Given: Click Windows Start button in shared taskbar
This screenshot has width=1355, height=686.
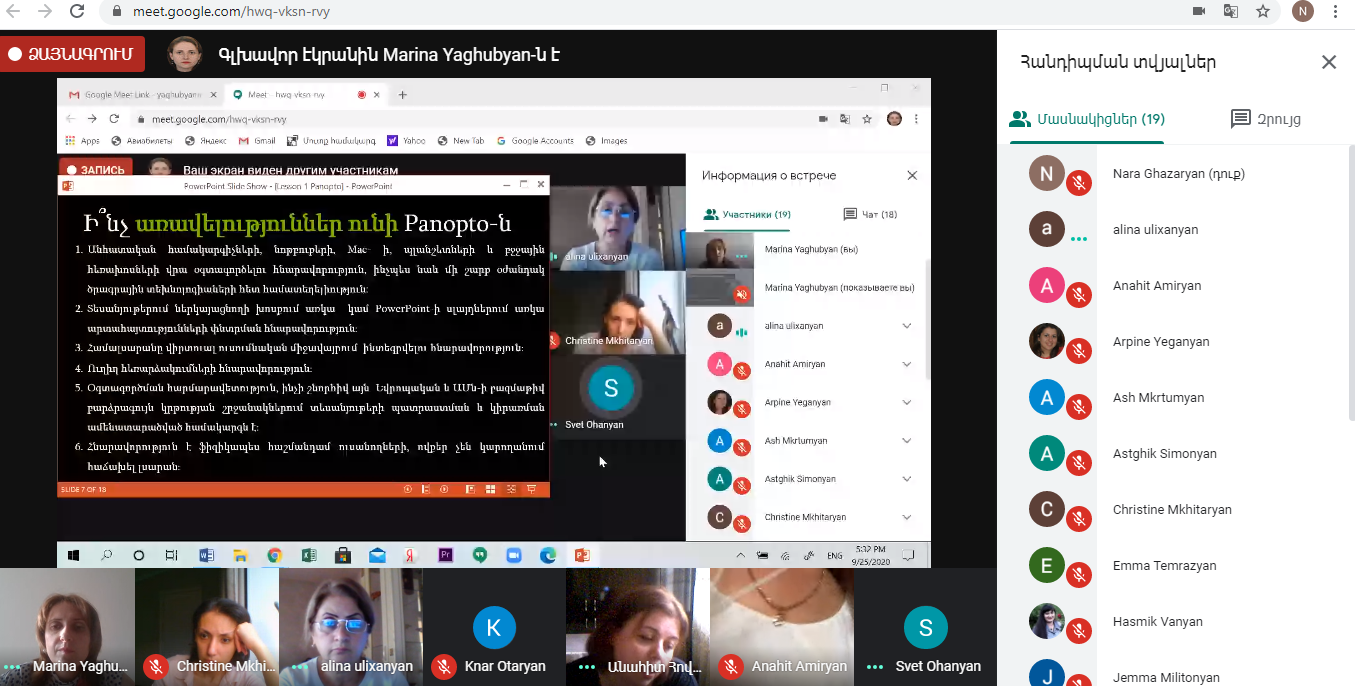Looking at the screenshot, I should [73, 555].
